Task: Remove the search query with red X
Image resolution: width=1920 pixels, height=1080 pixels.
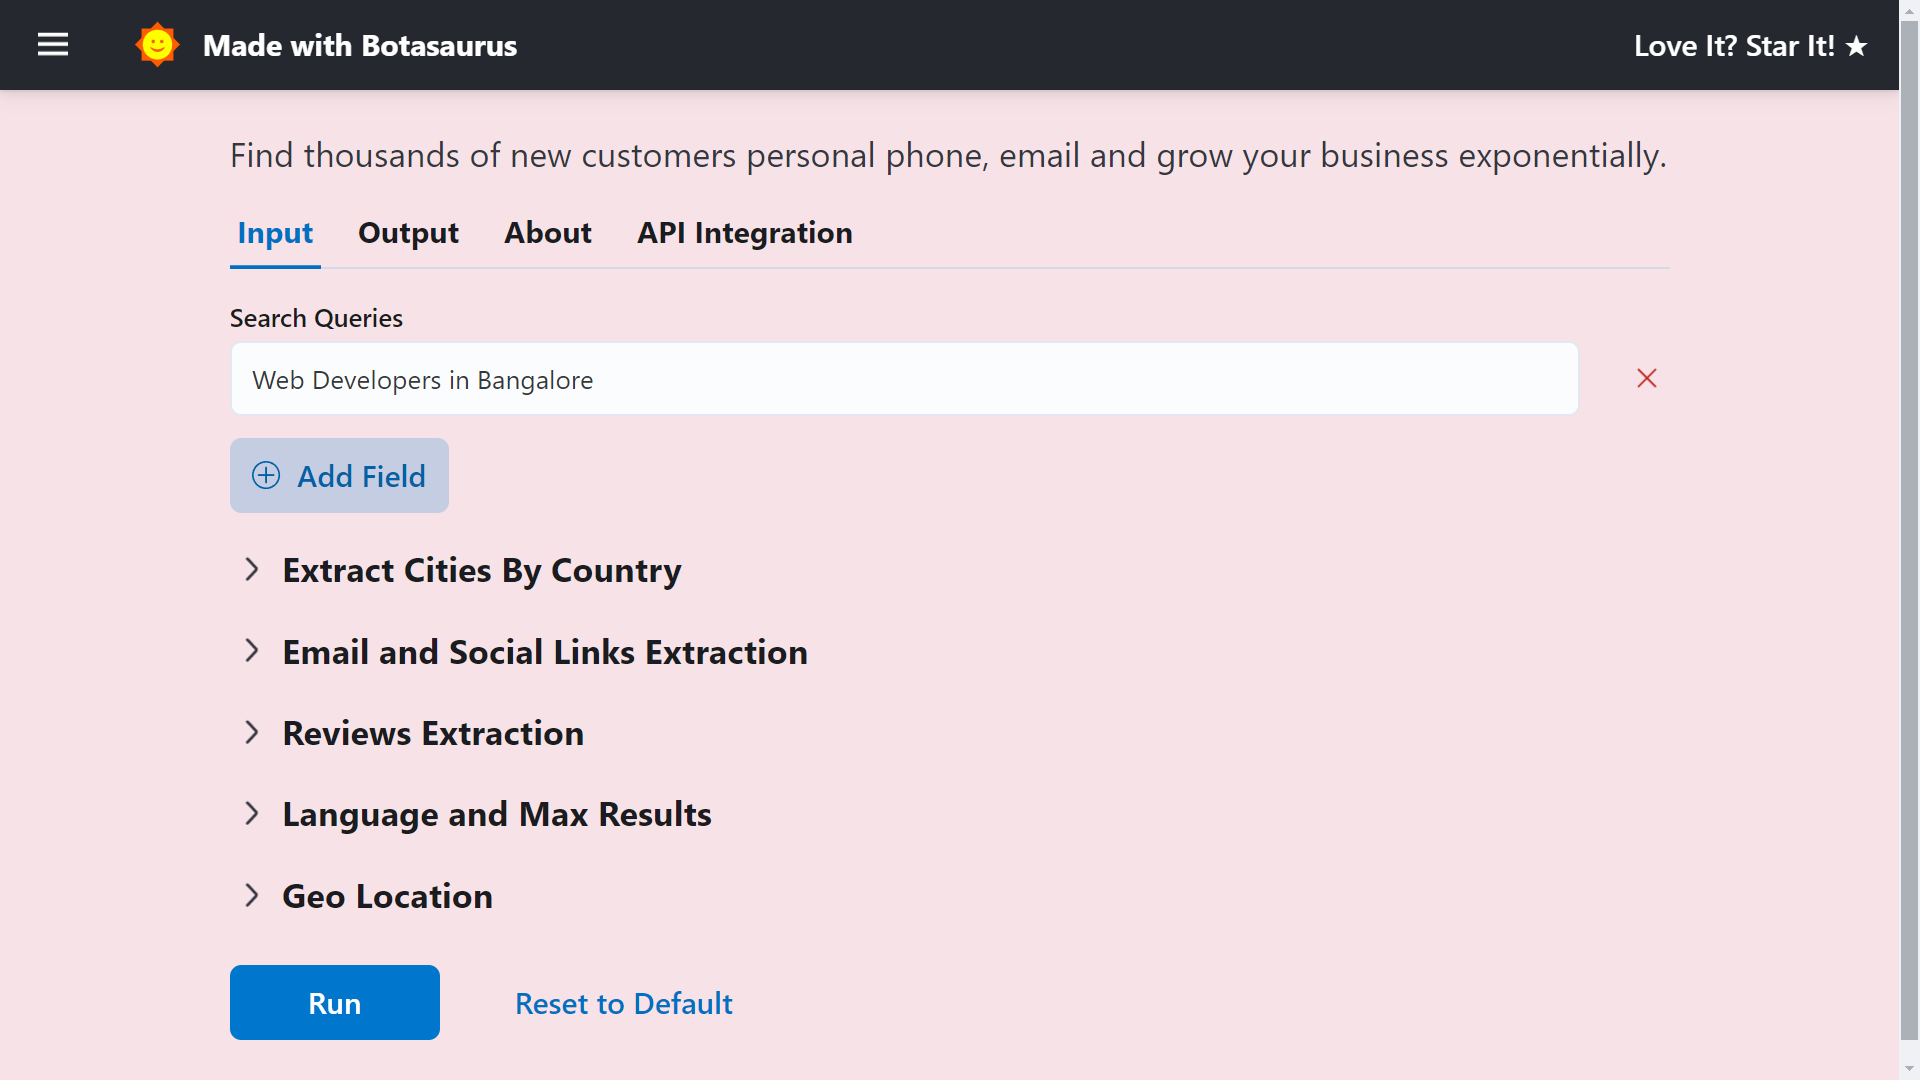Action: [x=1647, y=378]
